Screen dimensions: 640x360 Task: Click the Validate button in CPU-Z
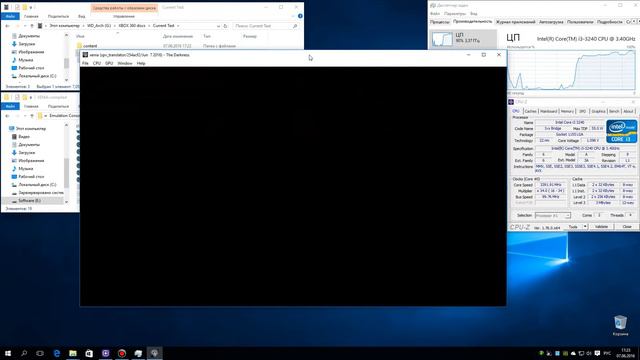click(601, 227)
